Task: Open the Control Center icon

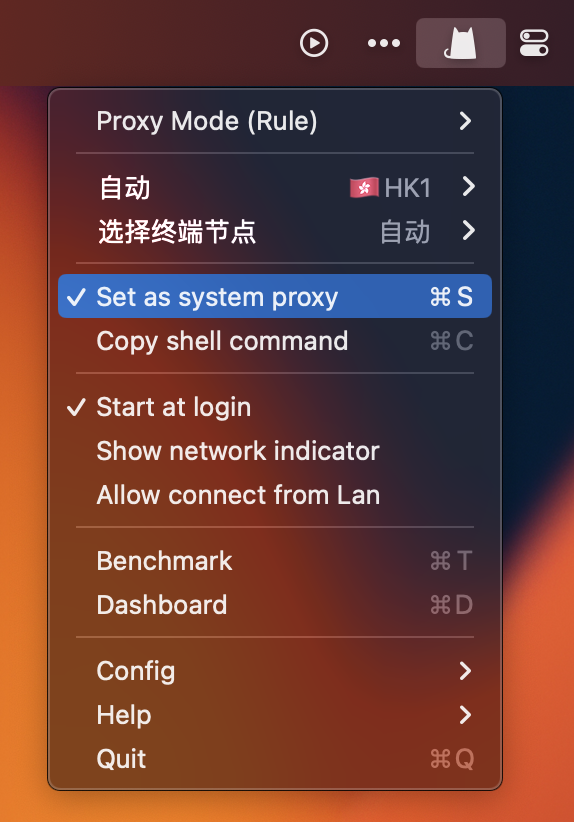Action: point(534,43)
